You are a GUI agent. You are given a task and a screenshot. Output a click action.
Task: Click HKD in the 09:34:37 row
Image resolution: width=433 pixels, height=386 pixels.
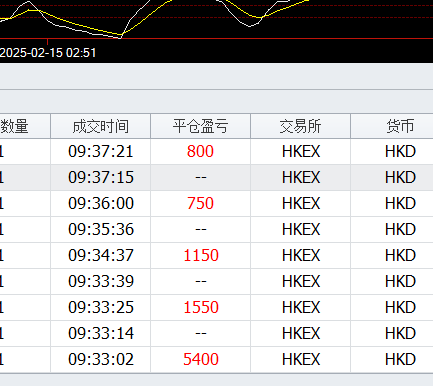(400, 255)
